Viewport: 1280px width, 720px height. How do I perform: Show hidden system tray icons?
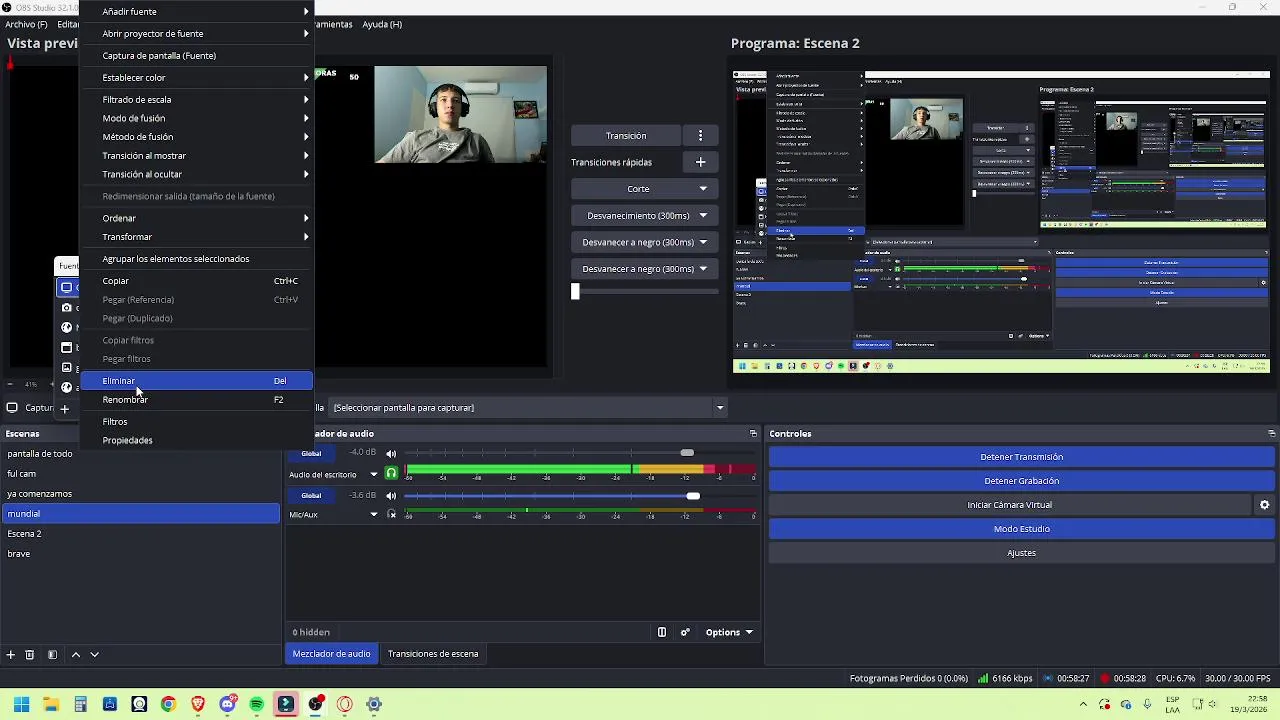[1083, 704]
